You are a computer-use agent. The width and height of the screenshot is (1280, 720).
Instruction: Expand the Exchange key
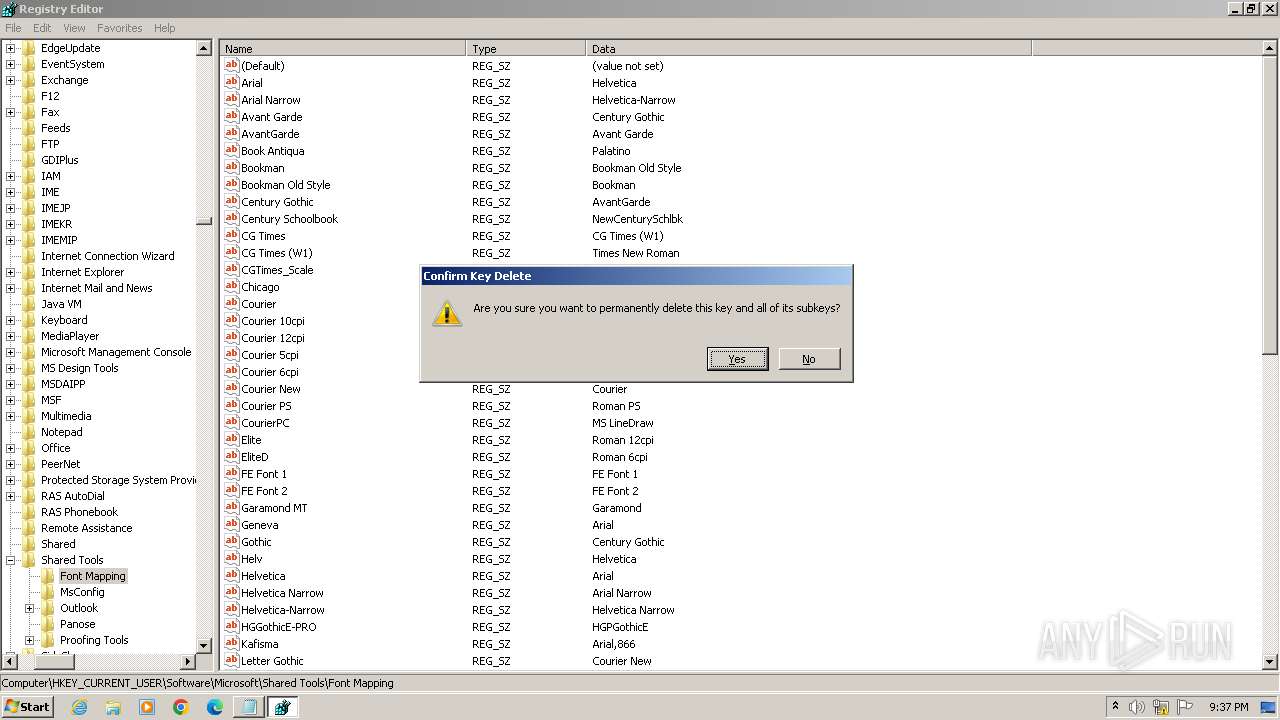click(x=10, y=80)
